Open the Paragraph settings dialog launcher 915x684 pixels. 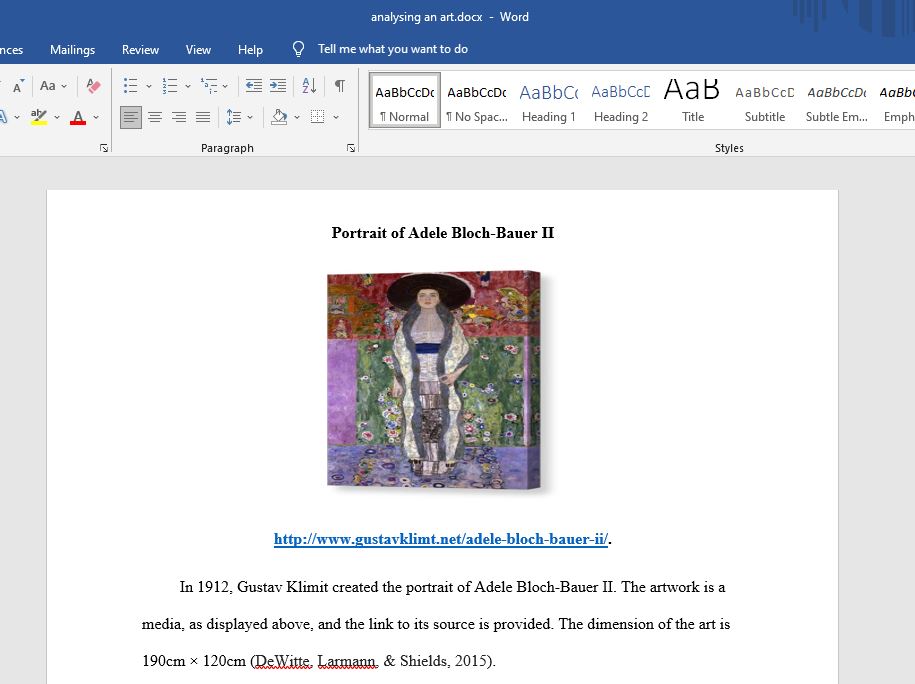click(351, 148)
